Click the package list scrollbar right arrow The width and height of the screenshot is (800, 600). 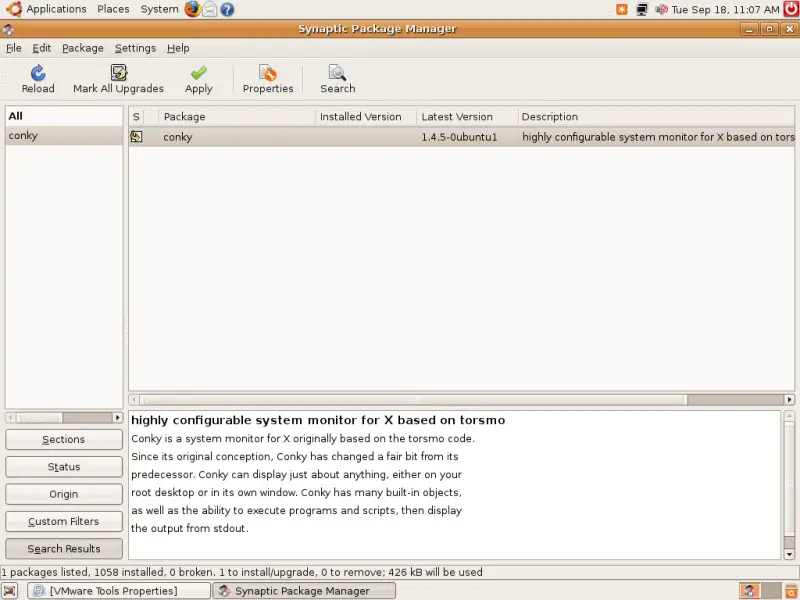click(789, 399)
